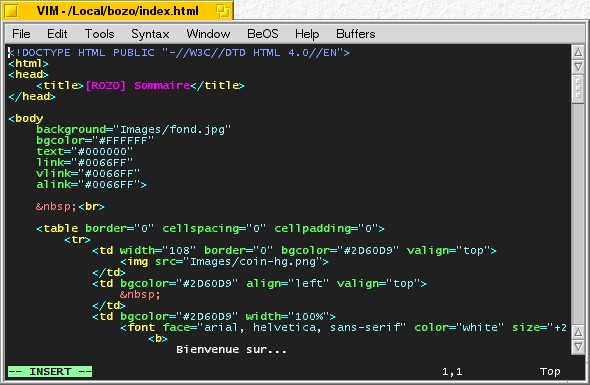The width and height of the screenshot is (590, 385).
Task: Click the td bgcolor width="100%" line
Action: [x=214, y=316]
